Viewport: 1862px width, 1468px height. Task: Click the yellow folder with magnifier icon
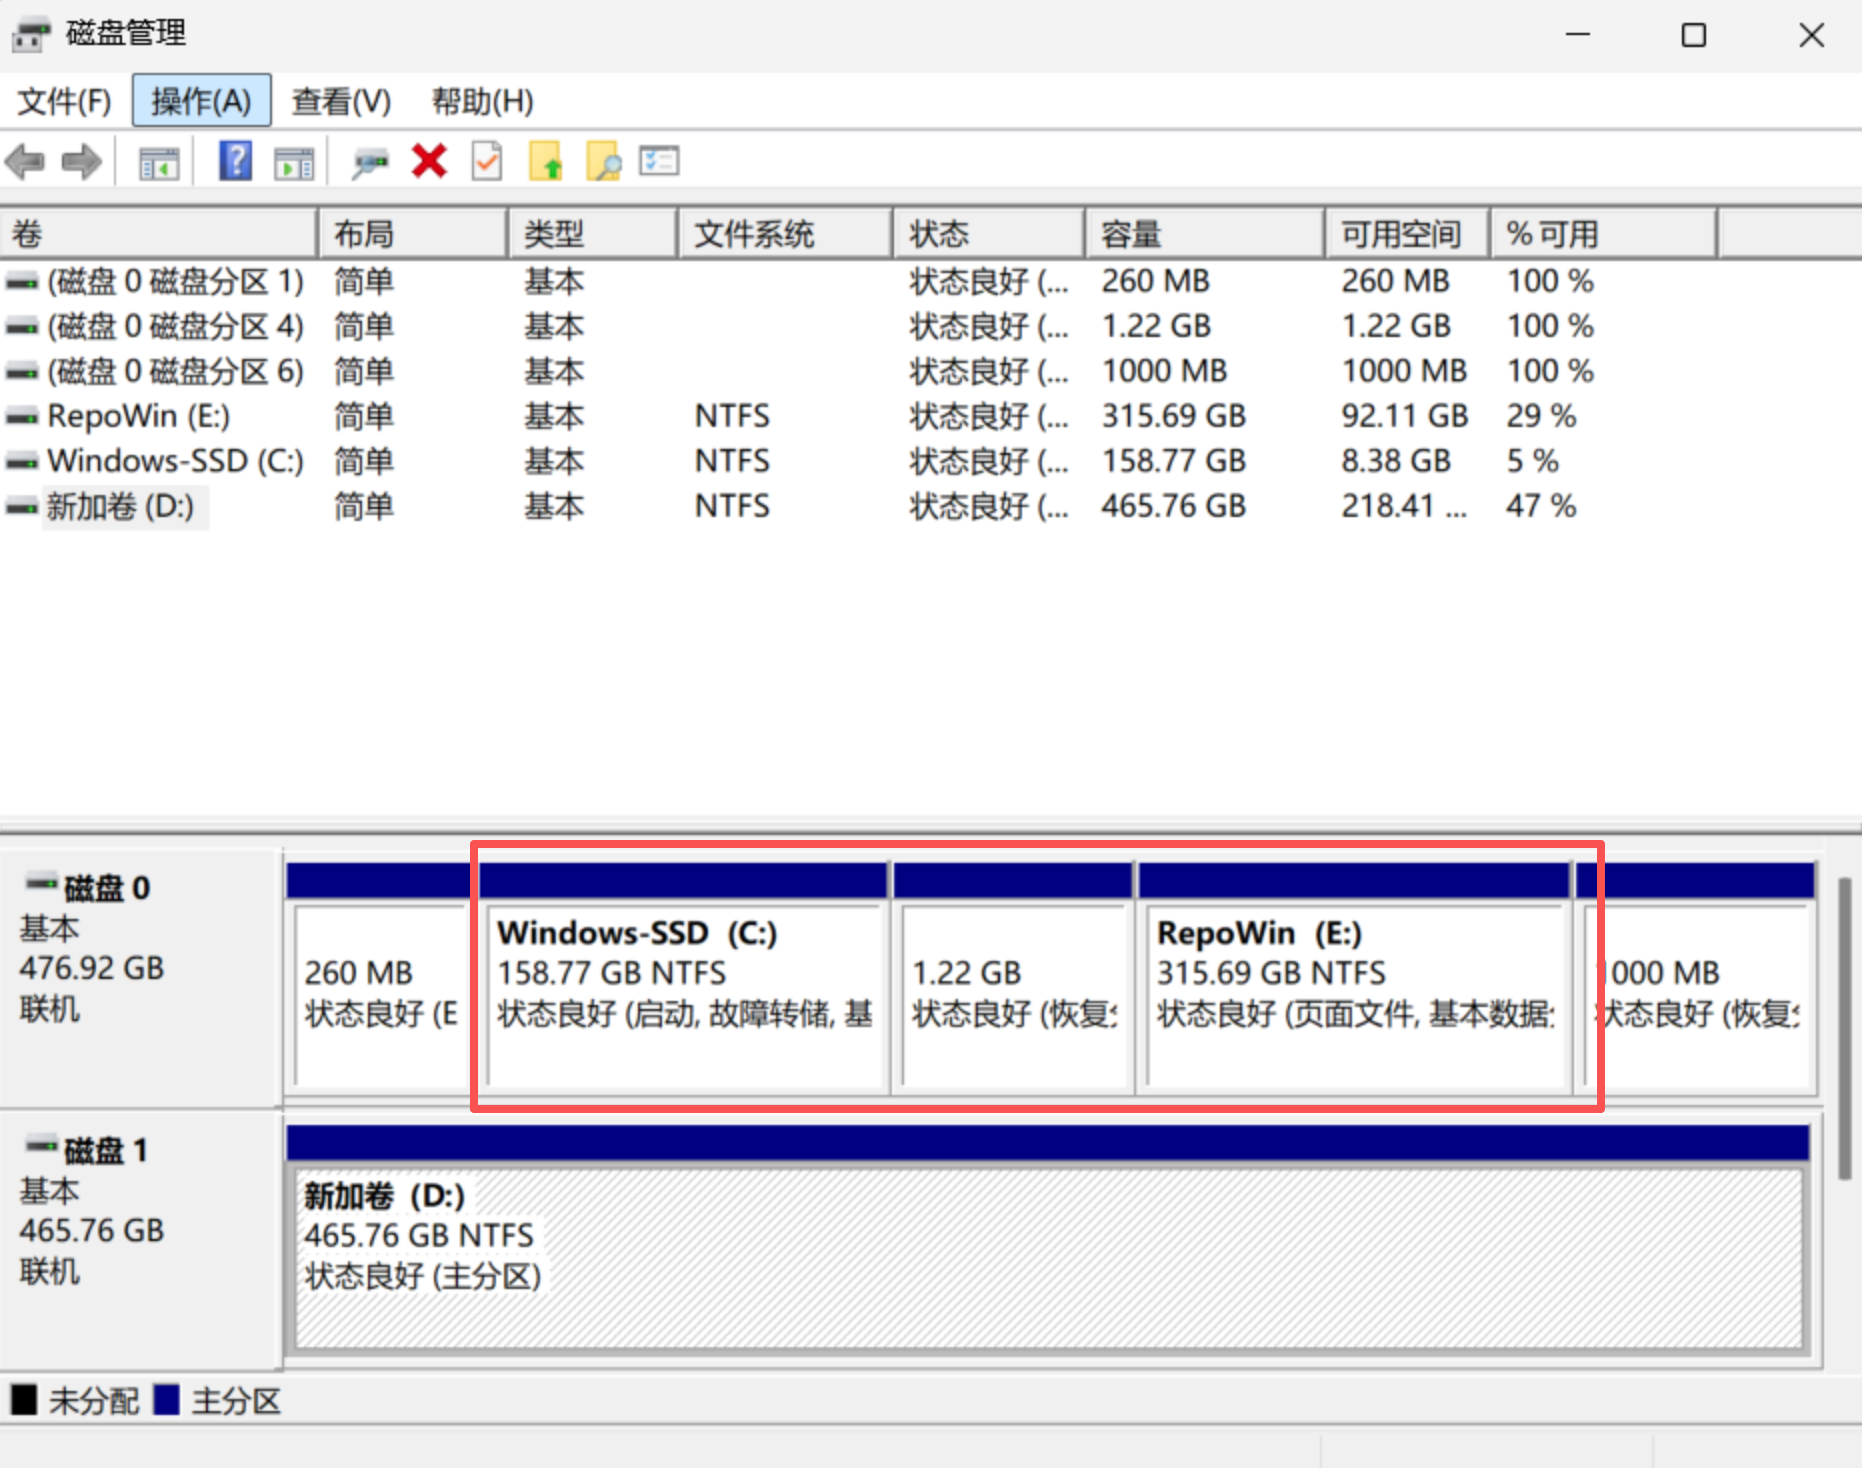tap(604, 161)
